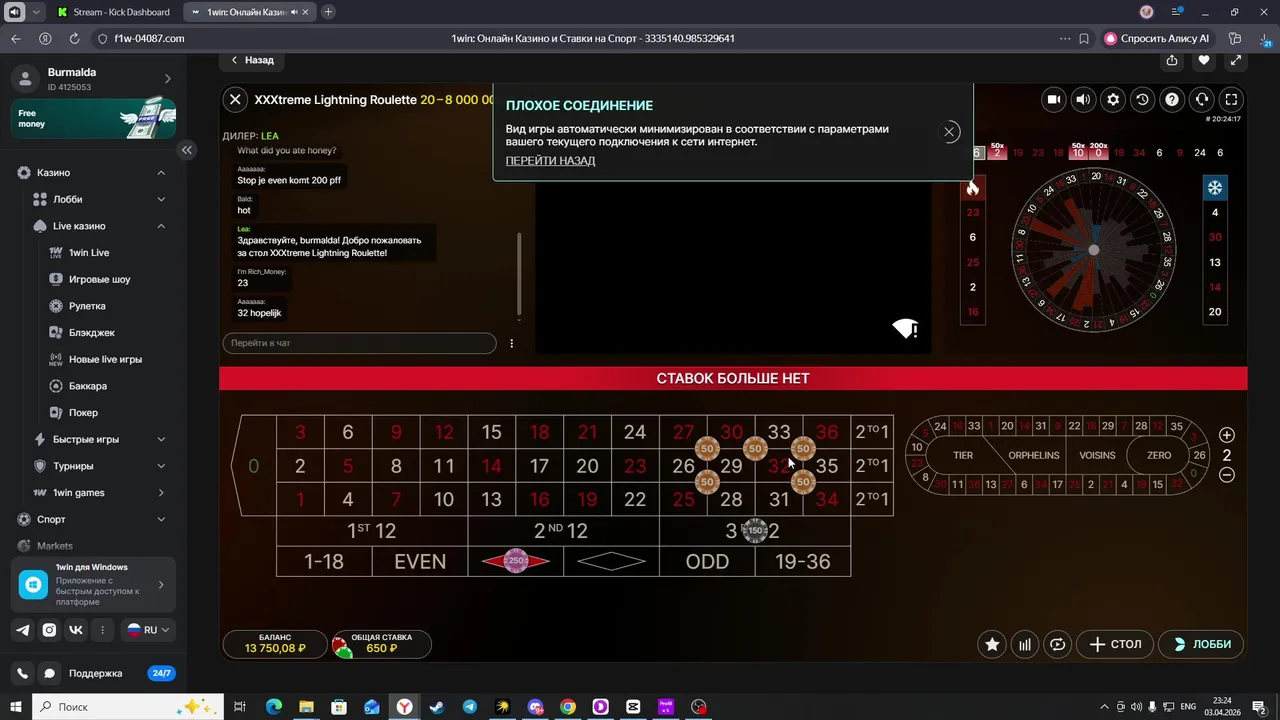Open Покер menu item
The height and width of the screenshot is (720, 1280).
(x=83, y=413)
